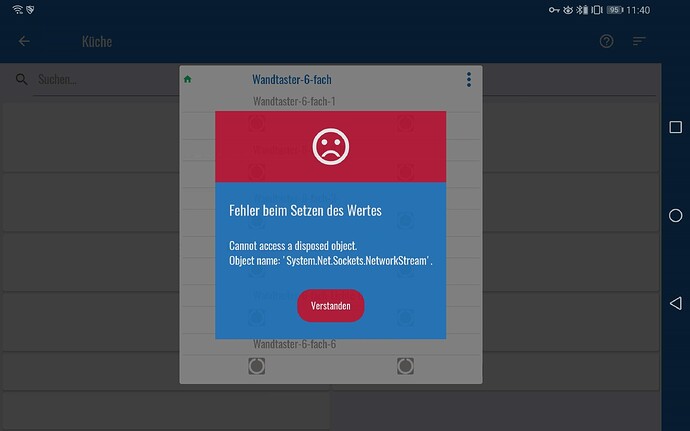The width and height of the screenshot is (690, 431).
Task: Tap the Wi-Fi status bar icon
Action: (x=17, y=9)
